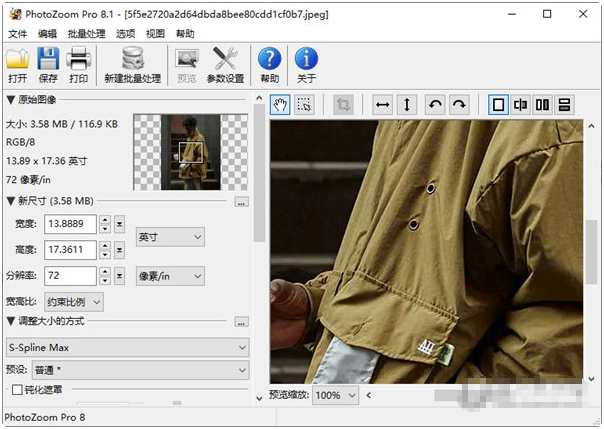The image size is (604, 429).
Task: Open the S-Spline Max resize method dropdown
Action: tap(127, 347)
